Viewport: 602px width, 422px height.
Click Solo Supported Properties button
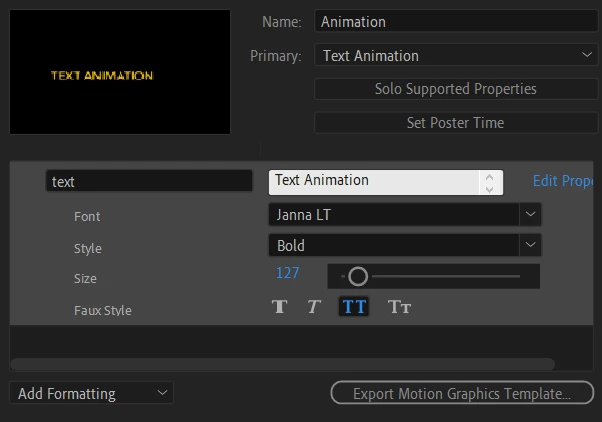[x=456, y=89]
